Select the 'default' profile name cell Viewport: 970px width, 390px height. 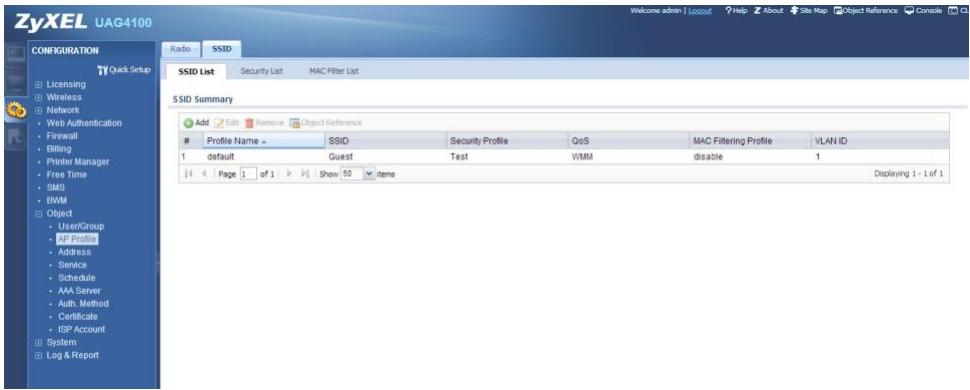pyautogui.click(x=264, y=157)
